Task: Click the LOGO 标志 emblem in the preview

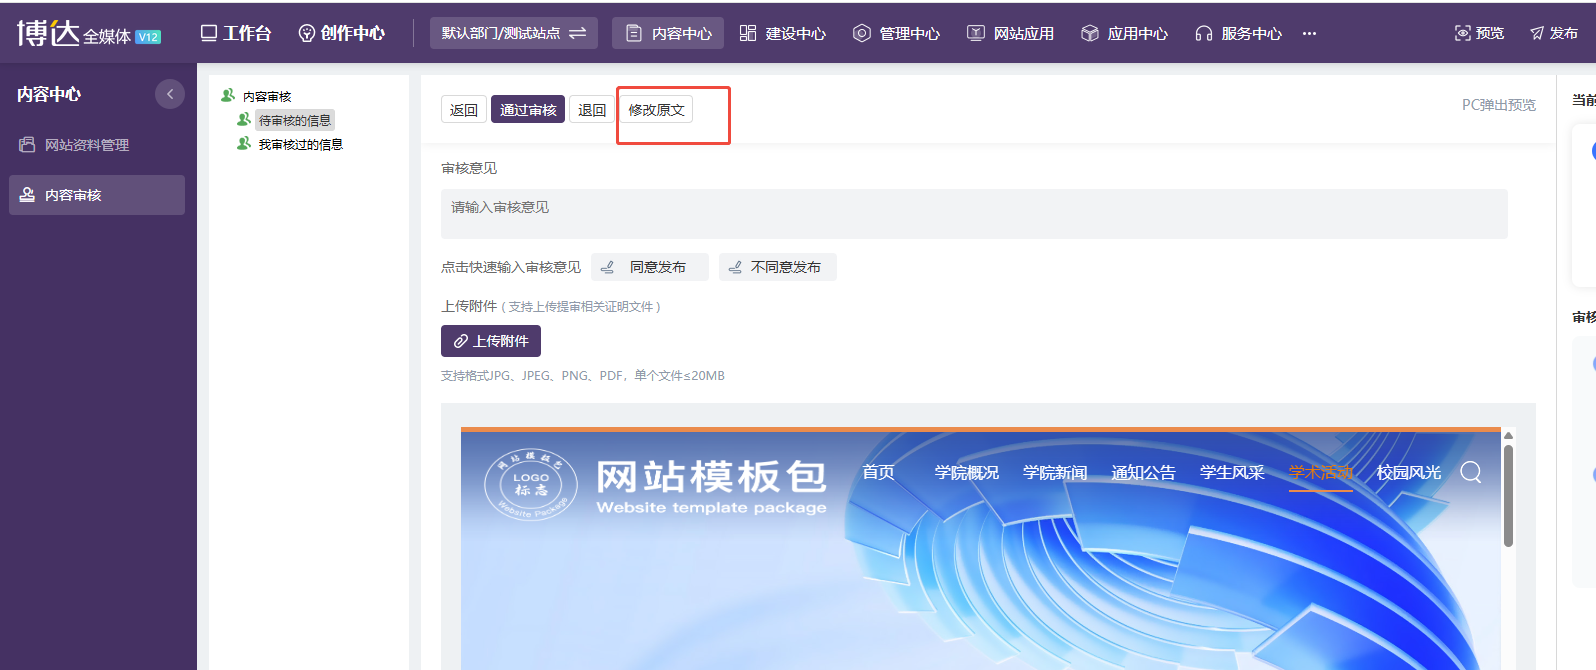Action: tap(531, 485)
